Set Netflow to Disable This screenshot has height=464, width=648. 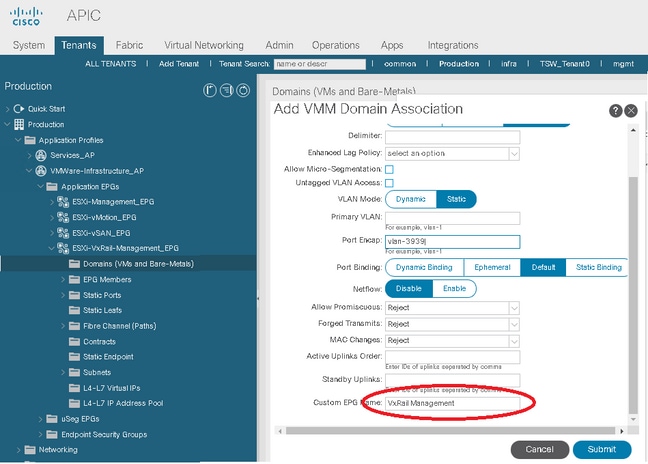[409, 288]
